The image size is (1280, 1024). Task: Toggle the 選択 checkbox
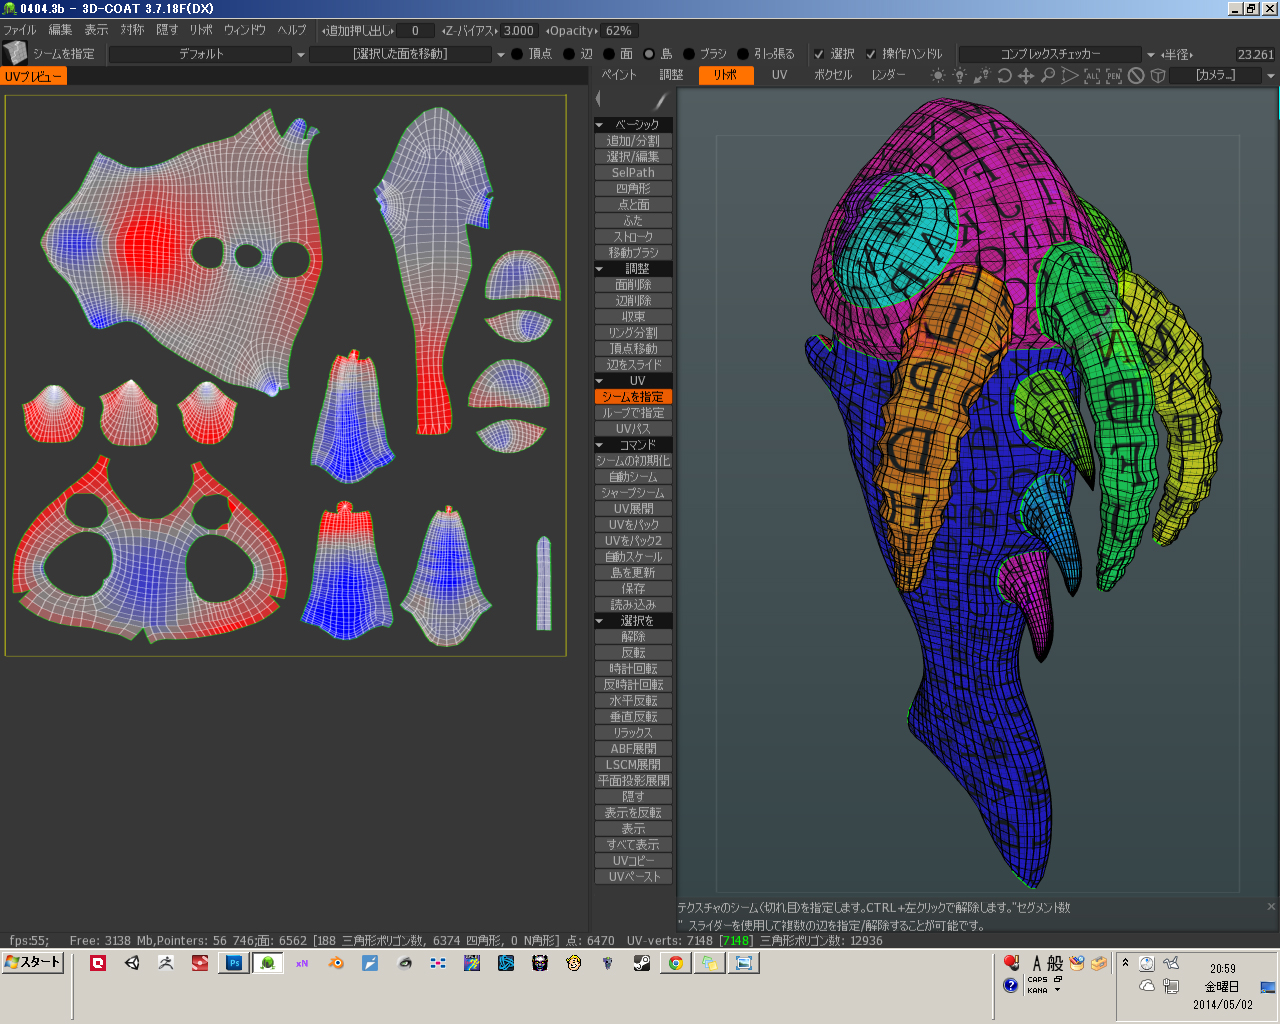coord(819,54)
